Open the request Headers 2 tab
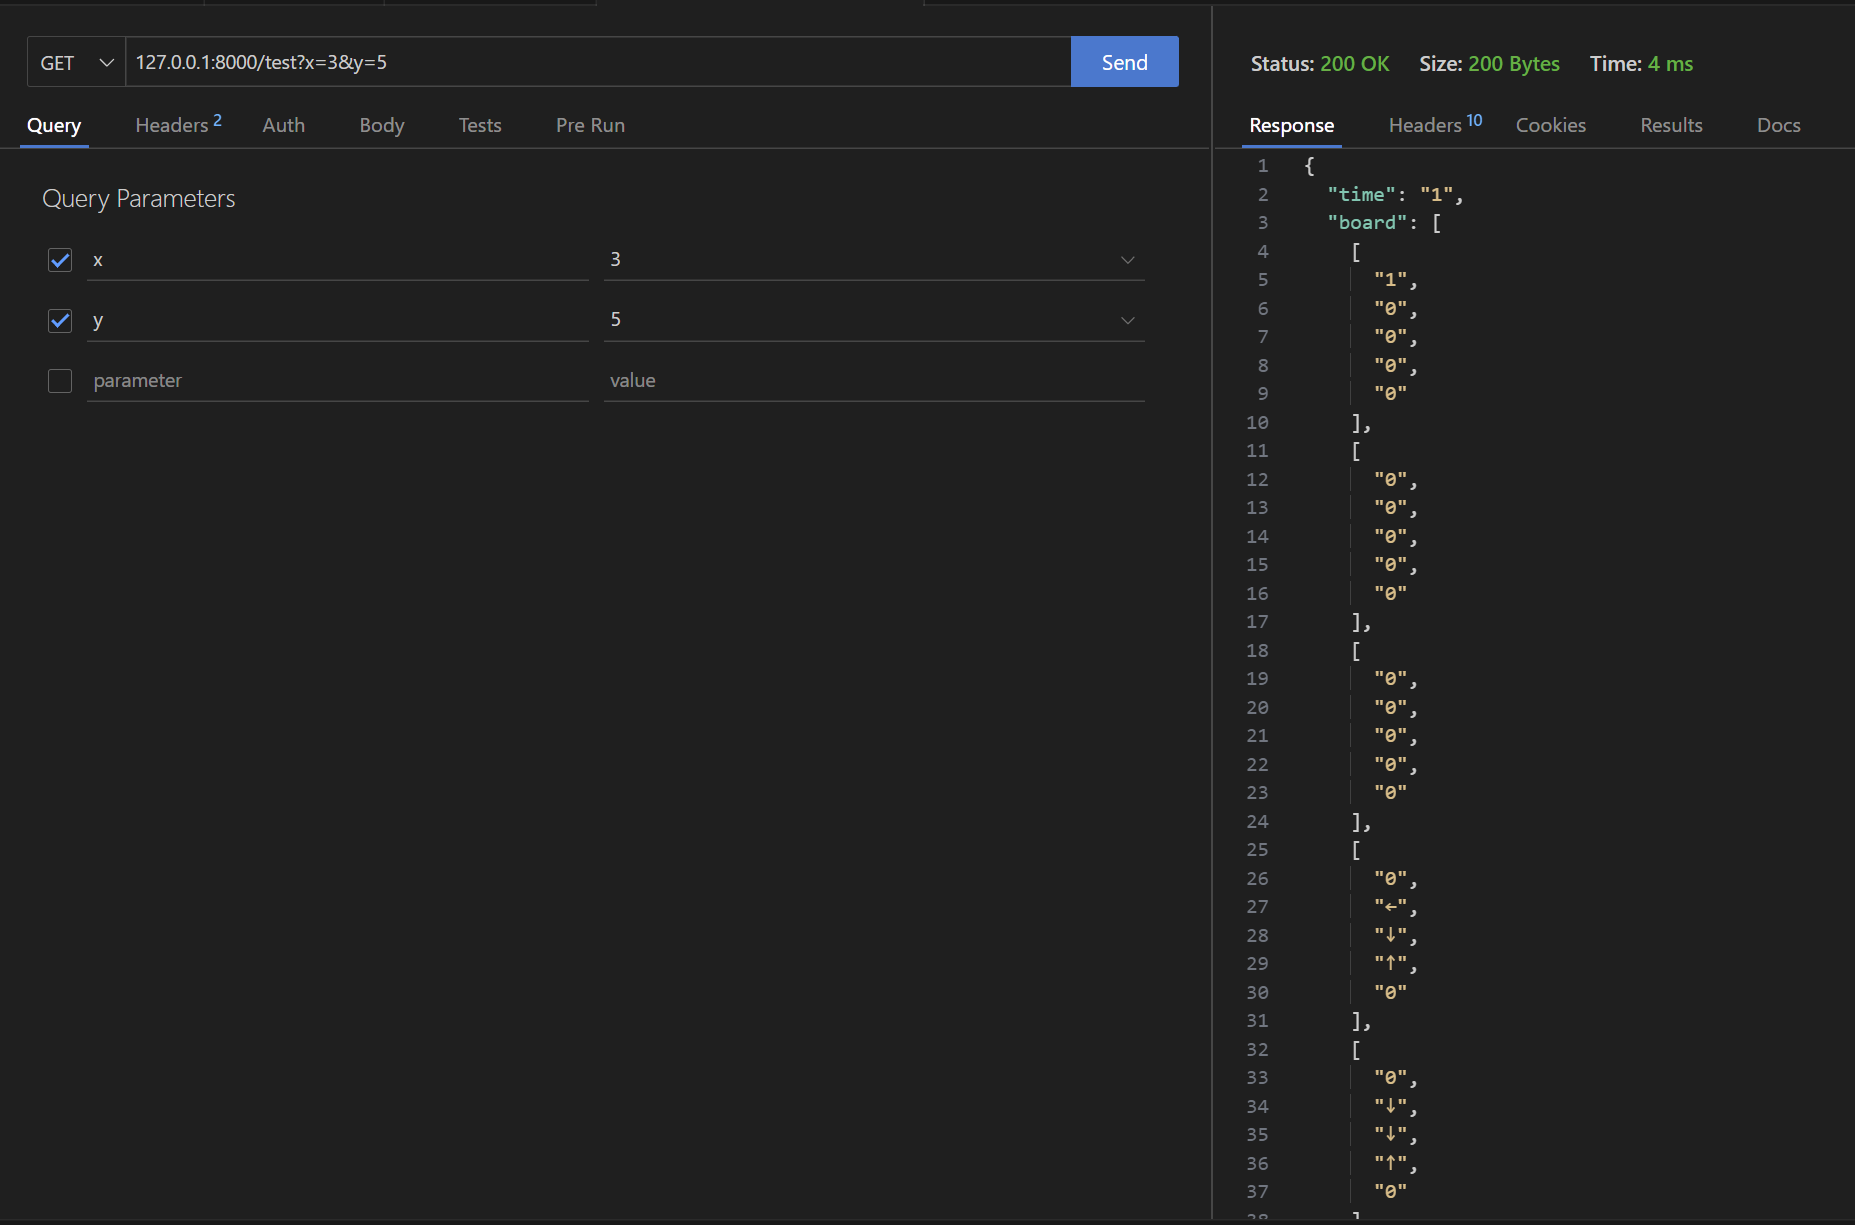Image resolution: width=1855 pixels, height=1225 pixels. pos(178,125)
